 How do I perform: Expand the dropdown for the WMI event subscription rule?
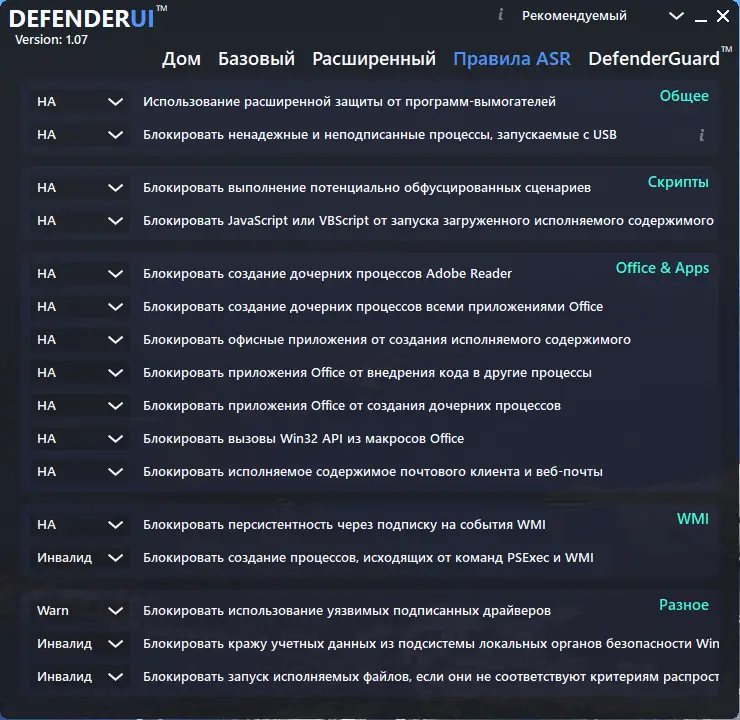[x=80, y=525]
